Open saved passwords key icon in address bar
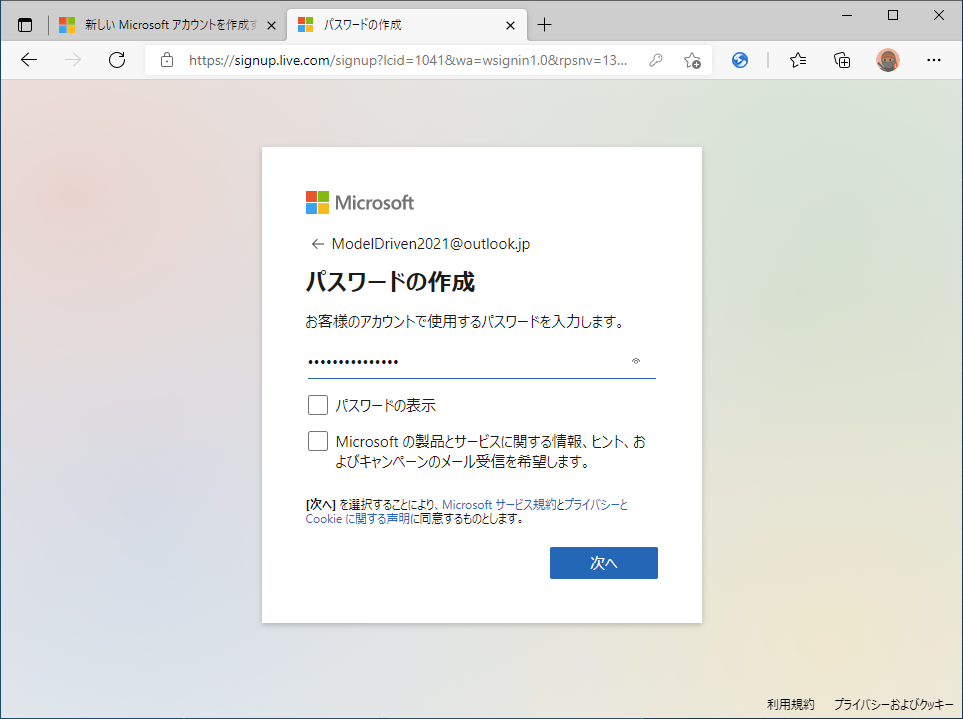The width and height of the screenshot is (963, 719). (x=656, y=60)
